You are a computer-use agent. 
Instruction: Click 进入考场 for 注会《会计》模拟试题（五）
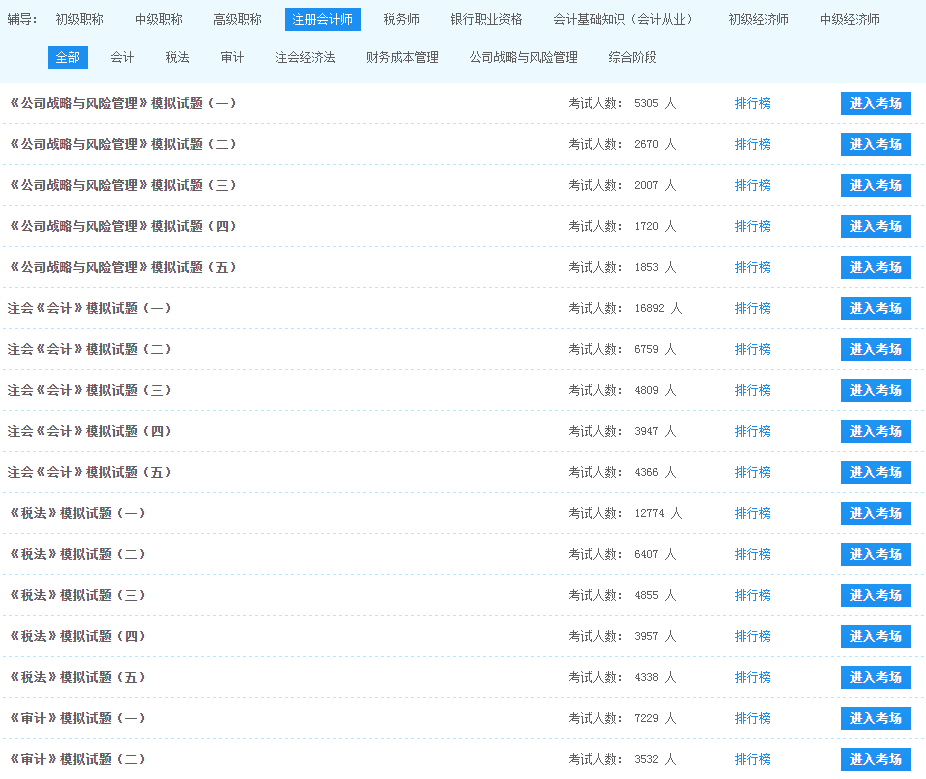[x=875, y=472]
